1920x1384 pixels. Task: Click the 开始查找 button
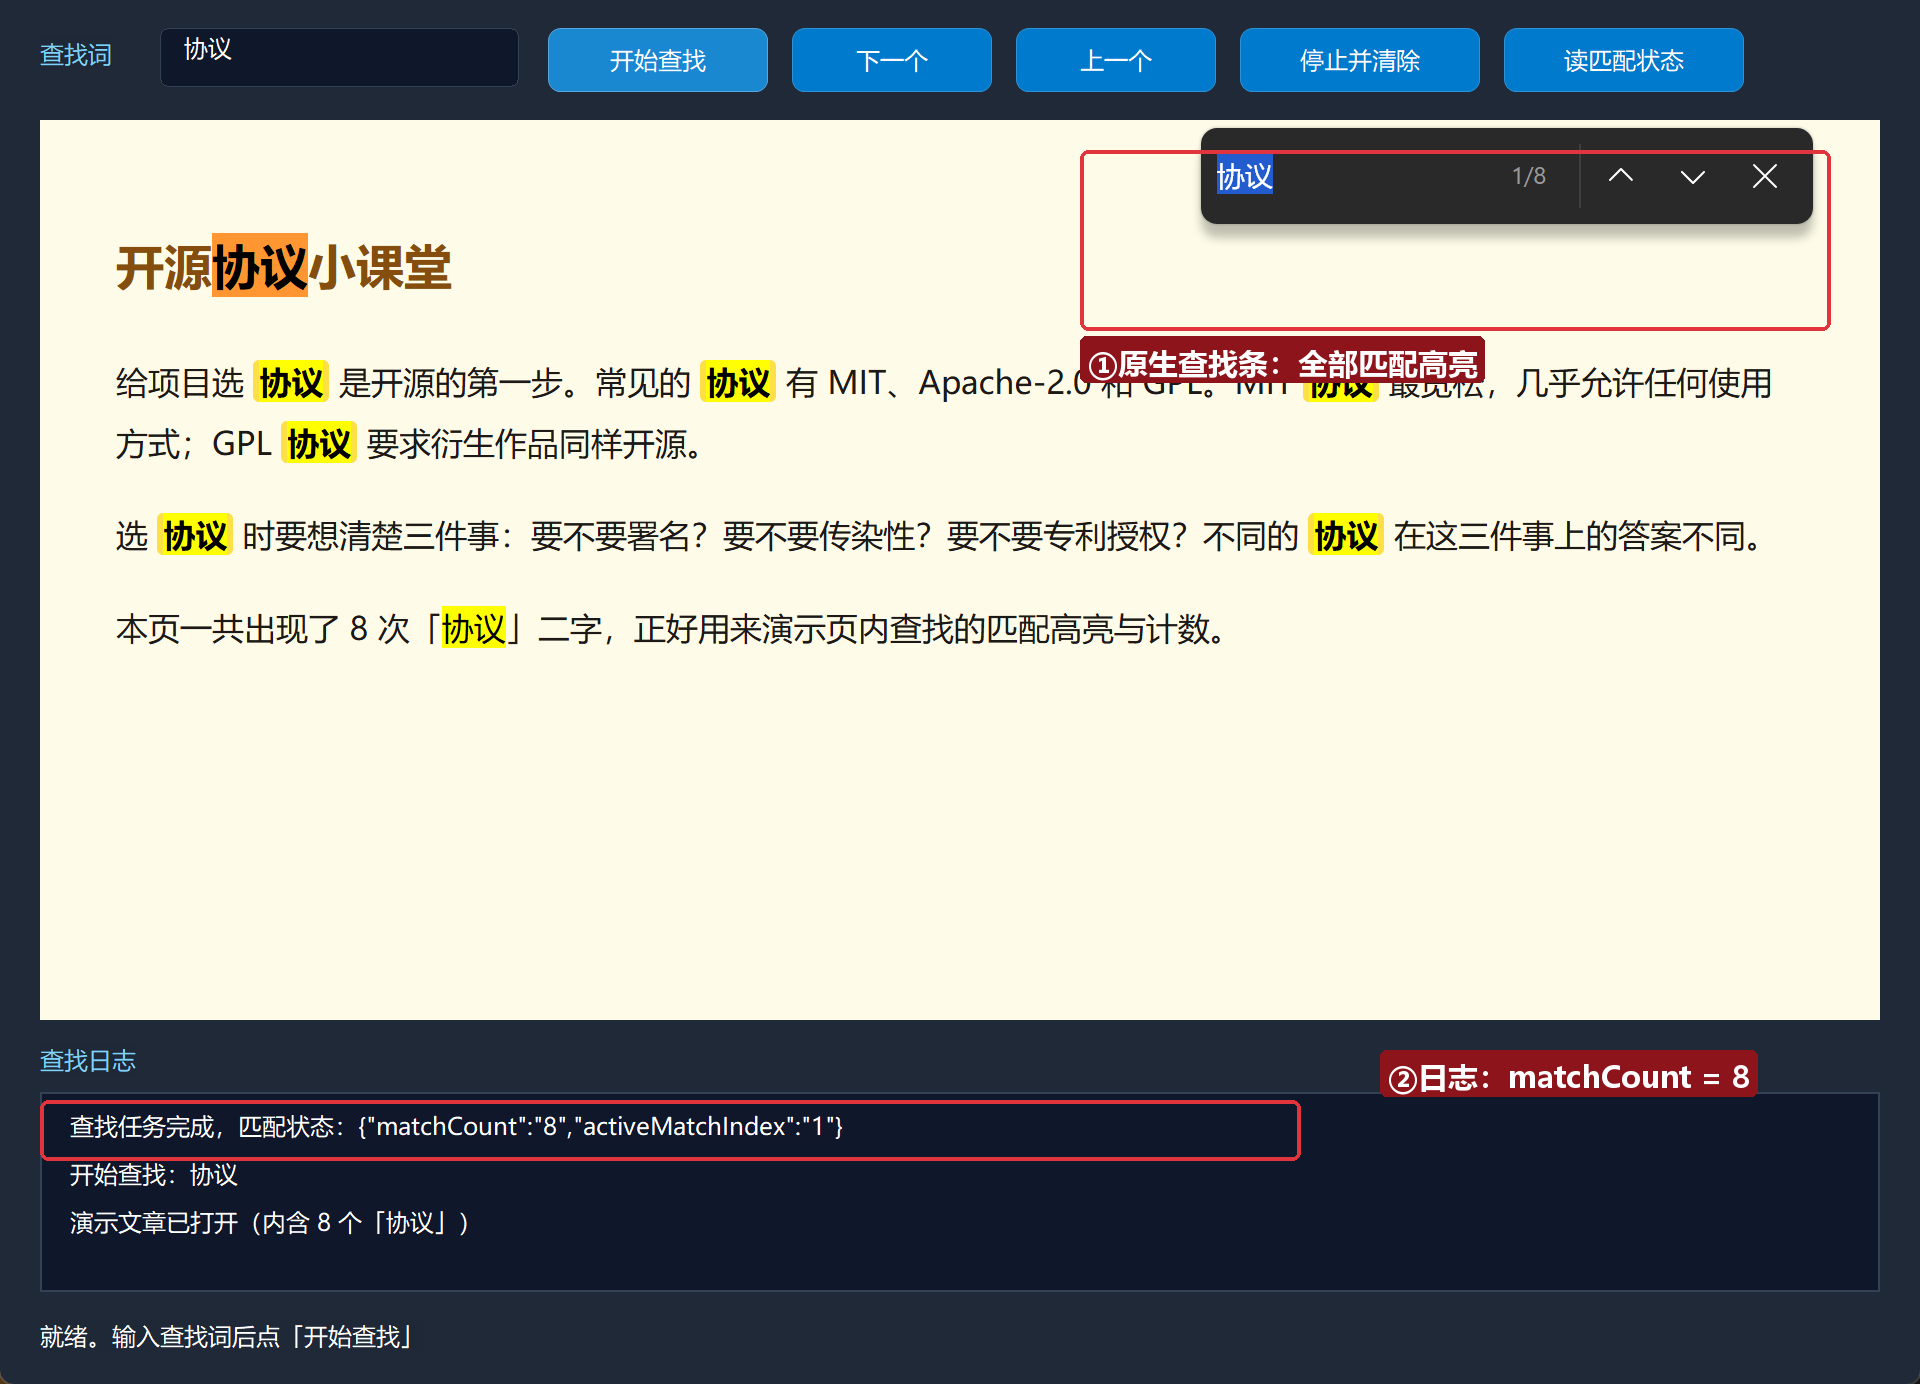coord(657,60)
